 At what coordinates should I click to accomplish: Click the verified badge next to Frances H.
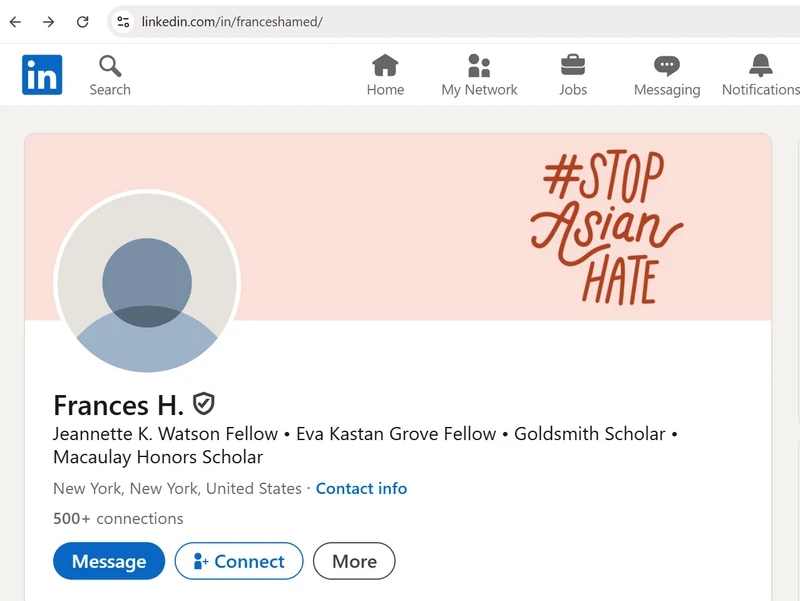click(203, 404)
